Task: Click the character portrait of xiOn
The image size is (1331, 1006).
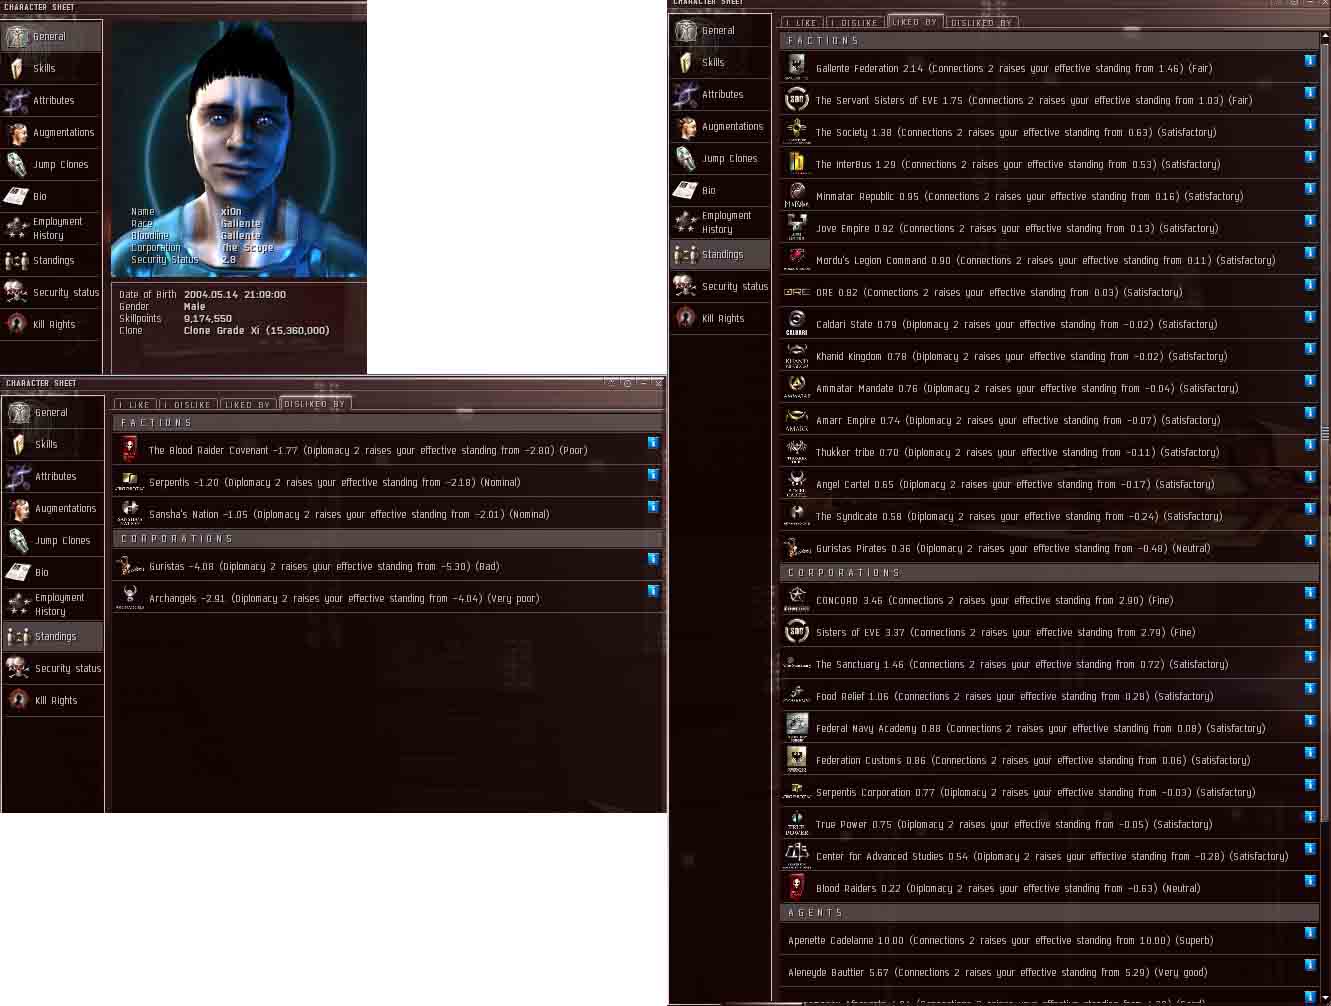Action: pos(238,148)
